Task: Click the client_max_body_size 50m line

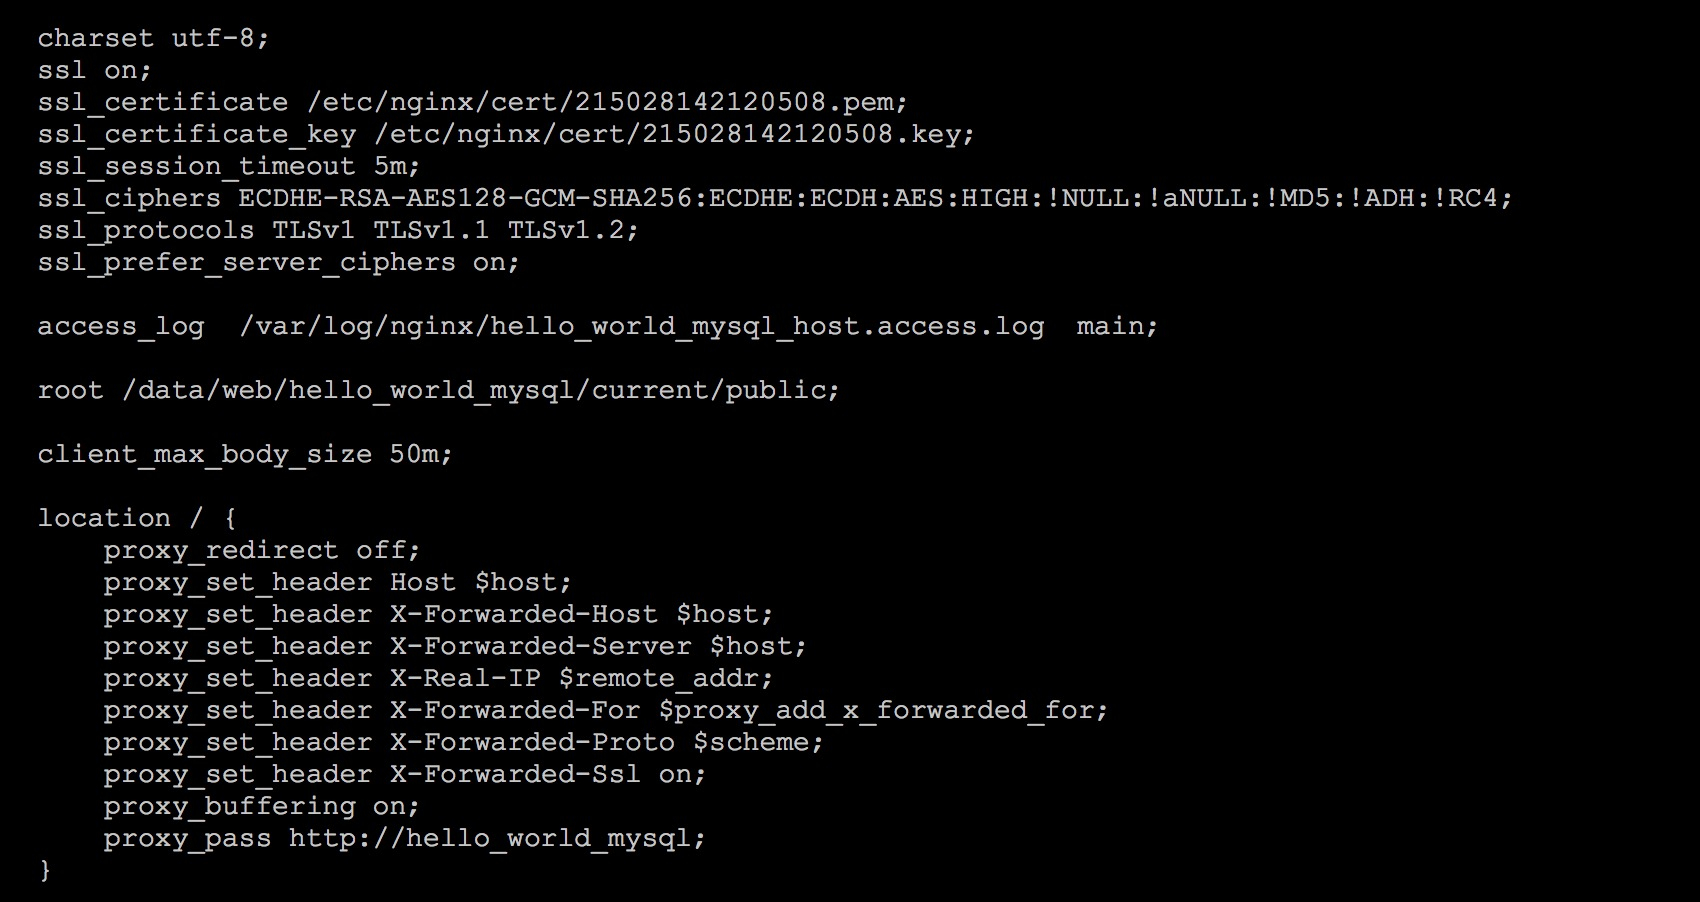Action: [x=245, y=454]
